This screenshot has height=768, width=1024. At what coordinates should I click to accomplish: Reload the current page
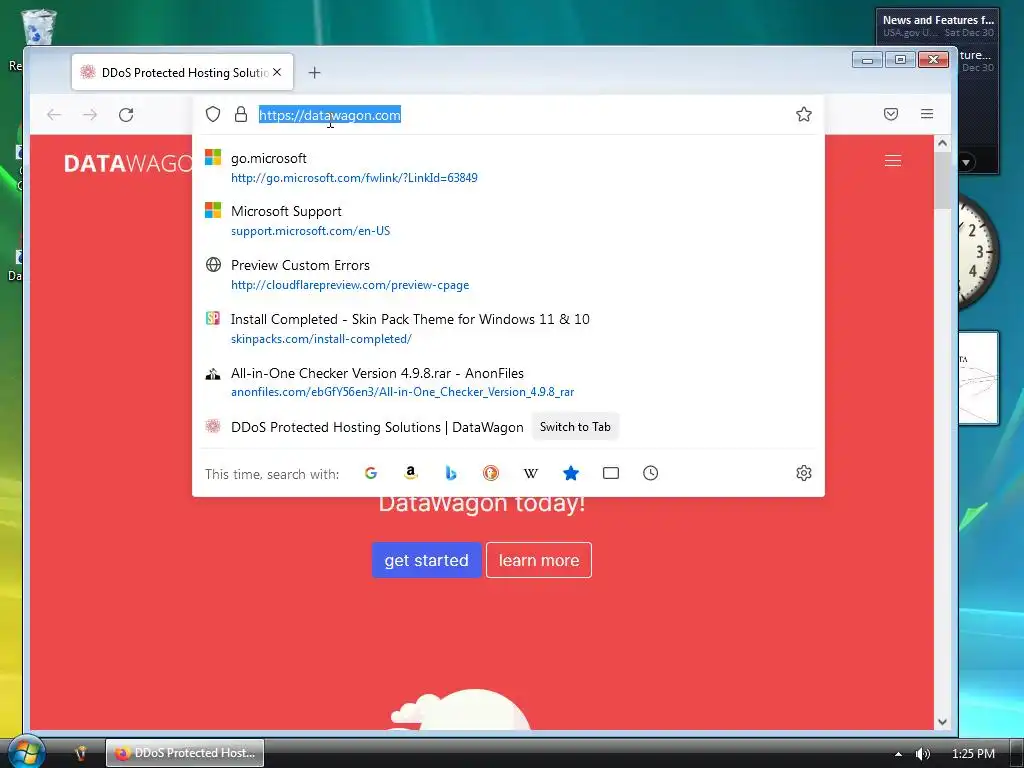126,115
